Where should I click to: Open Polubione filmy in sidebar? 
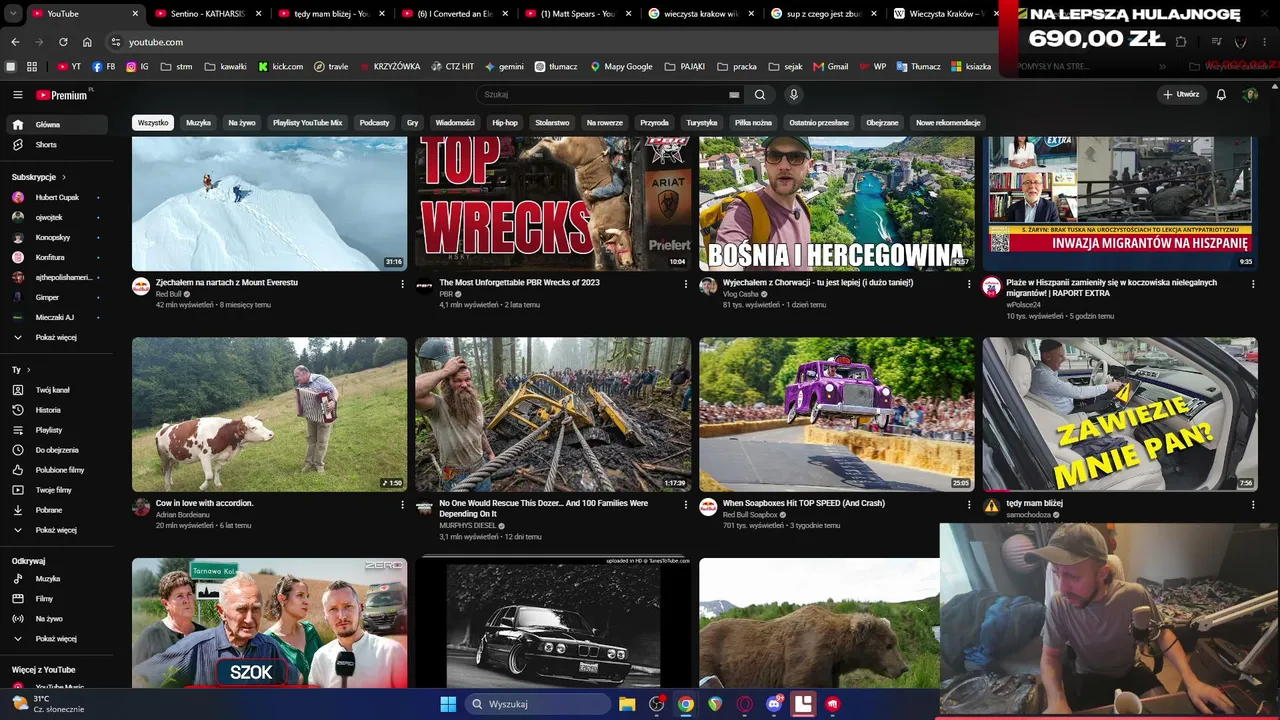click(x=56, y=470)
